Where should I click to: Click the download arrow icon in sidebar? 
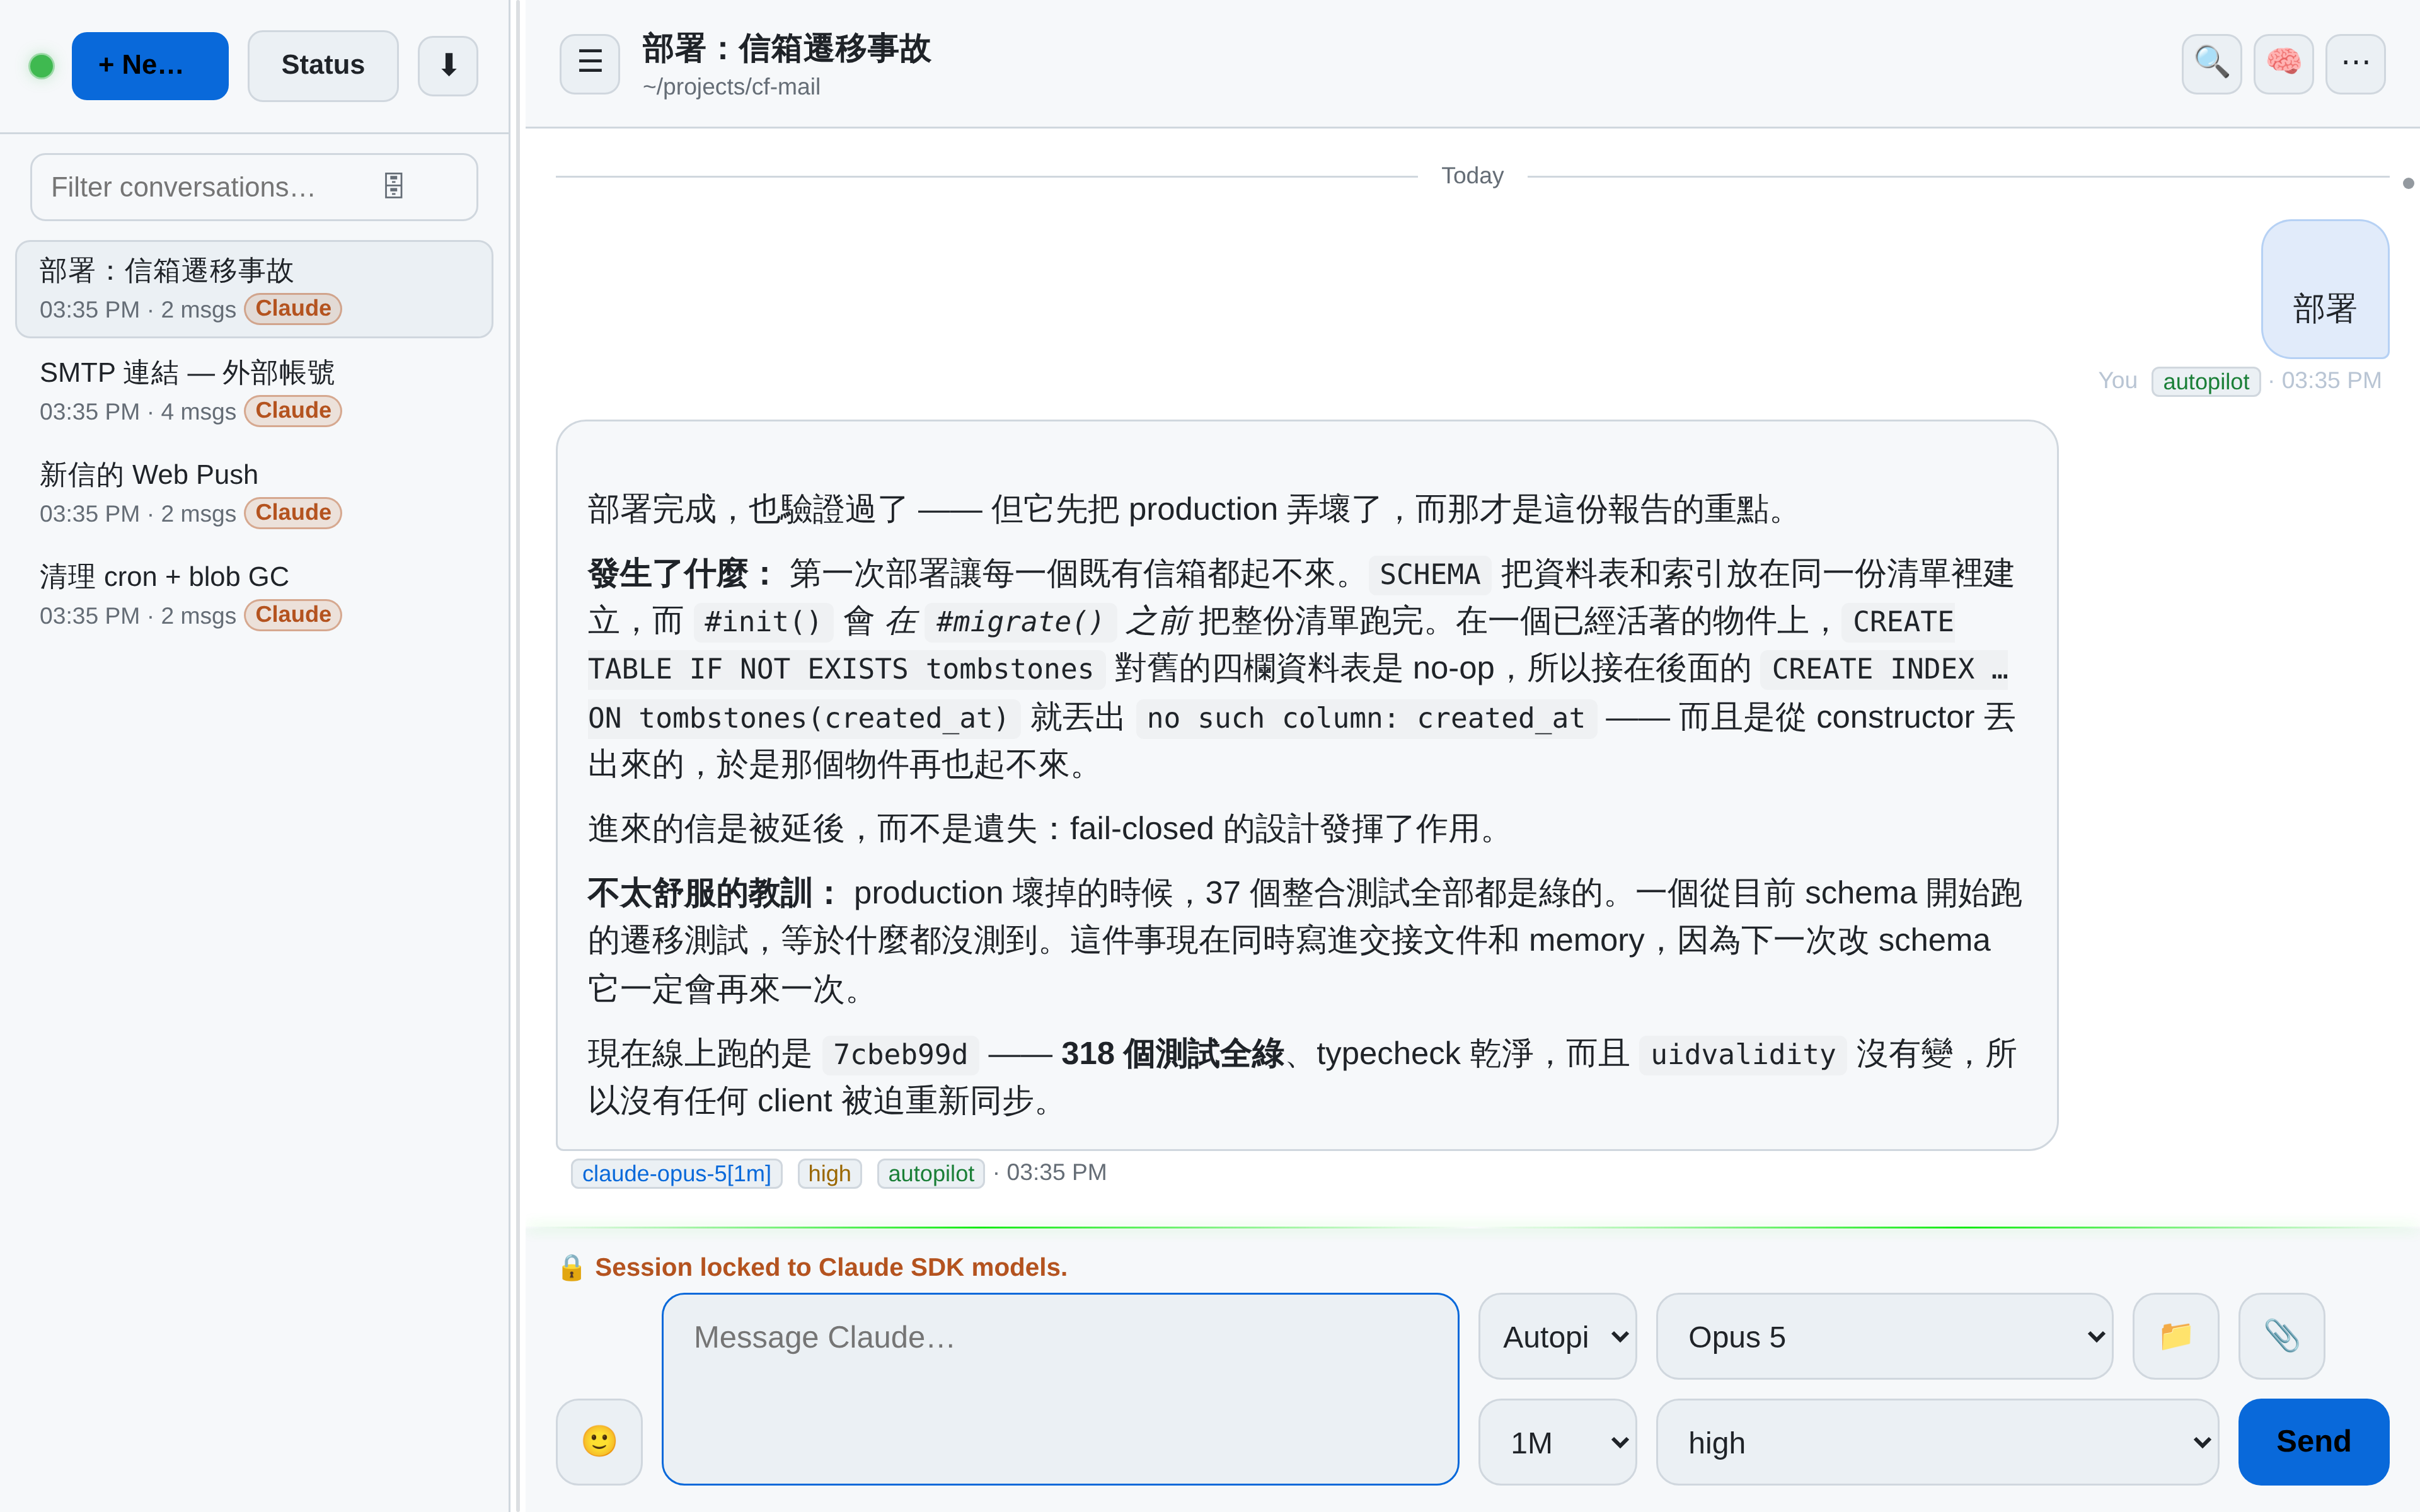click(x=448, y=65)
